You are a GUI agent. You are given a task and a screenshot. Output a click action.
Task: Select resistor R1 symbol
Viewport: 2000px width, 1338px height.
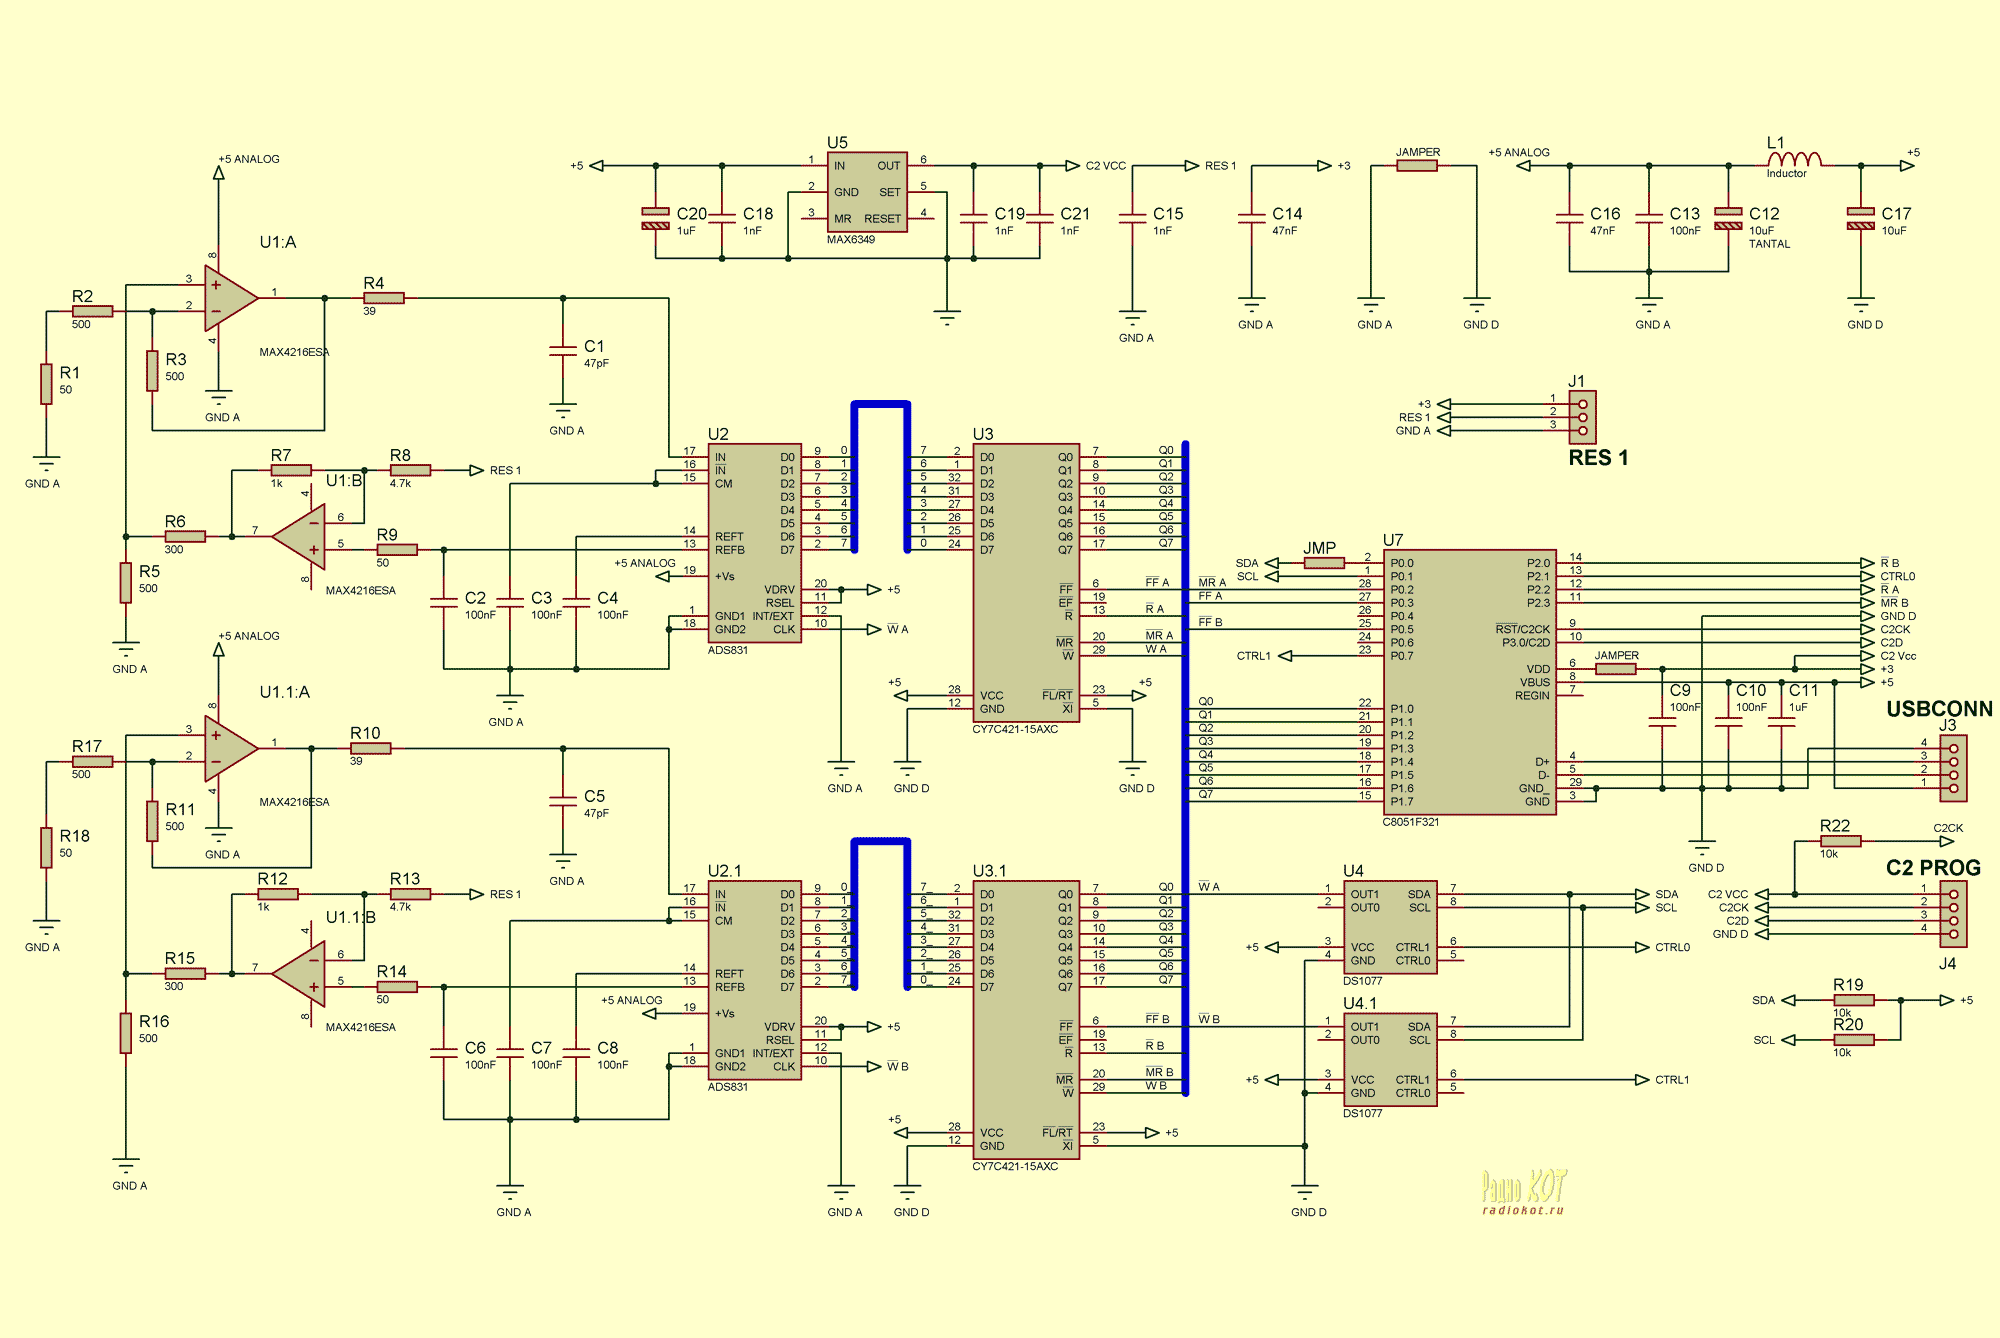pos(46,384)
